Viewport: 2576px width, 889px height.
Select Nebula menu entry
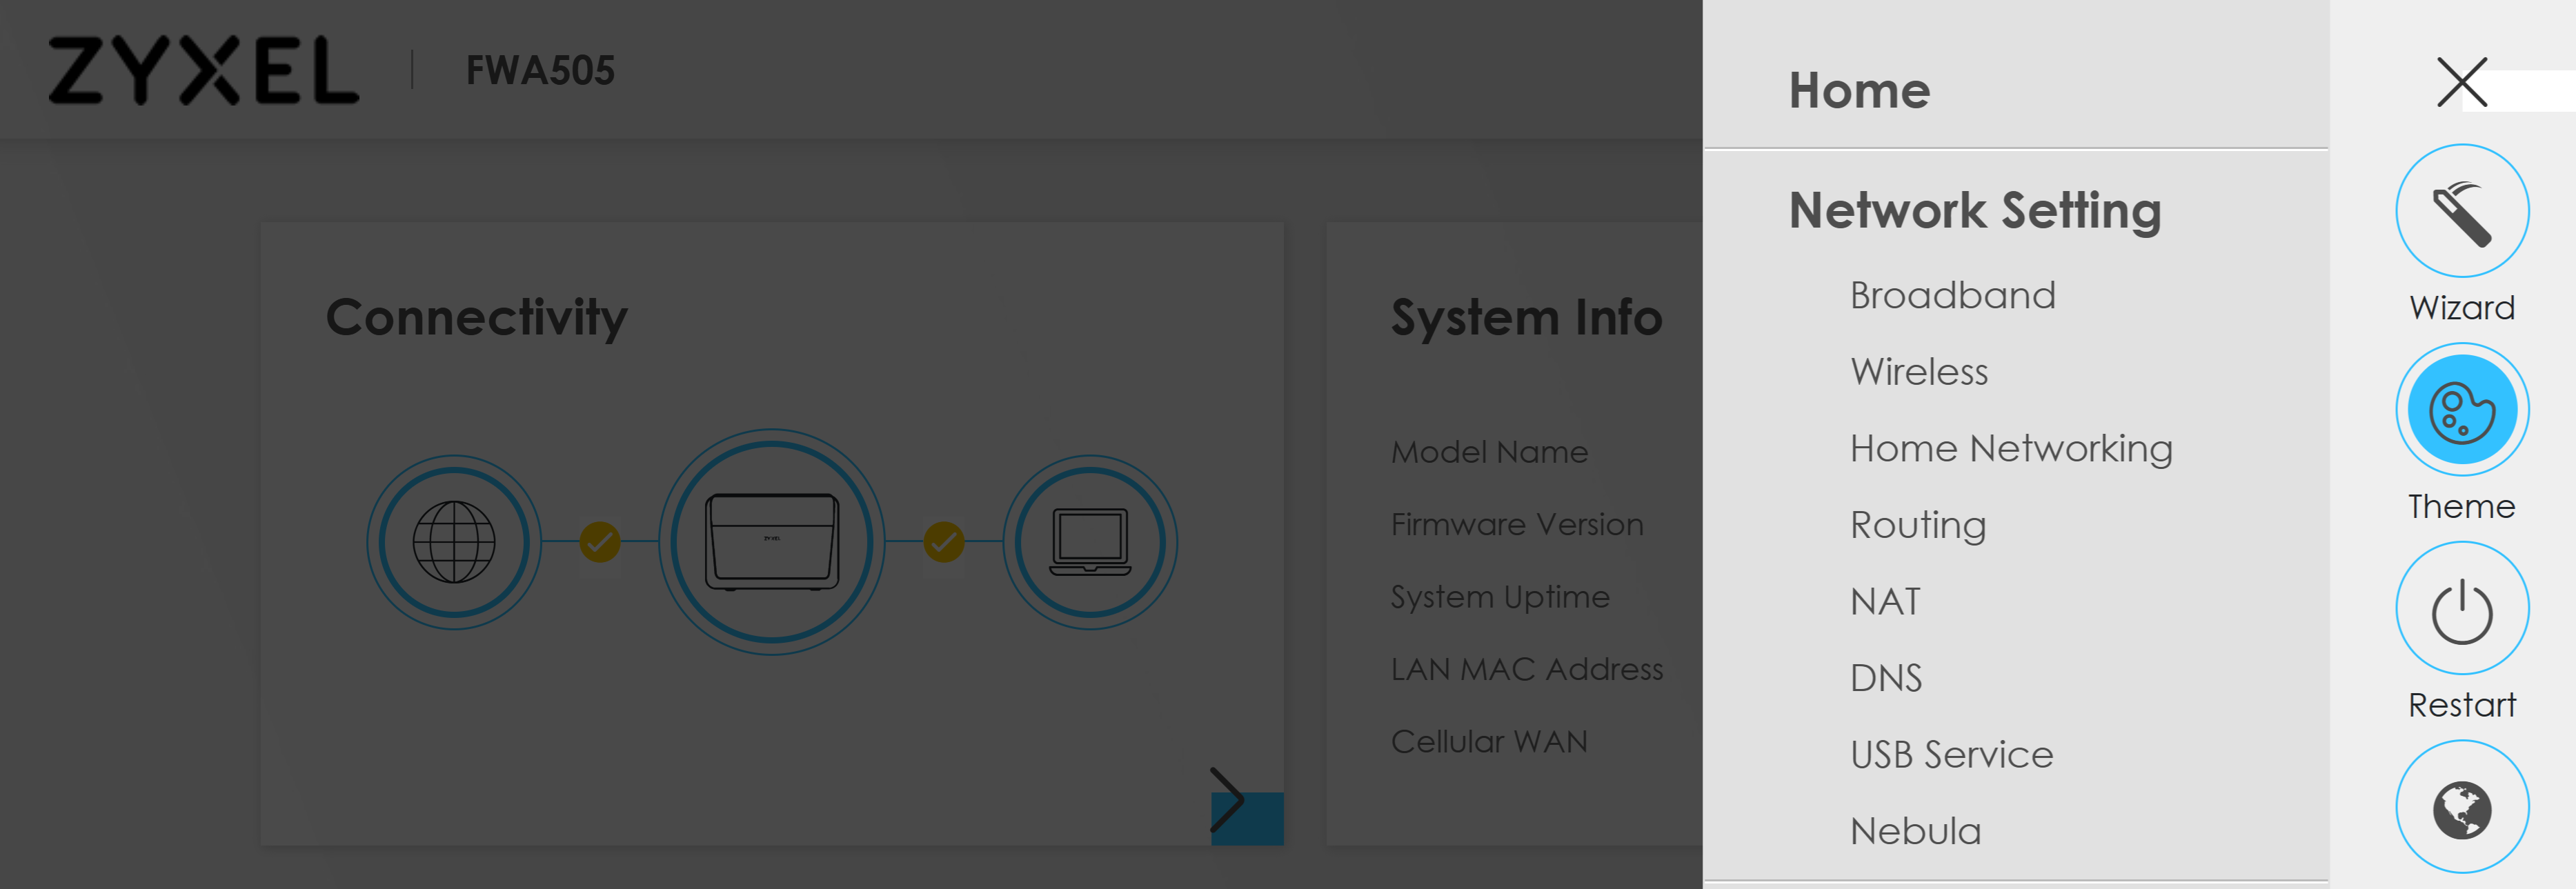click(1915, 831)
